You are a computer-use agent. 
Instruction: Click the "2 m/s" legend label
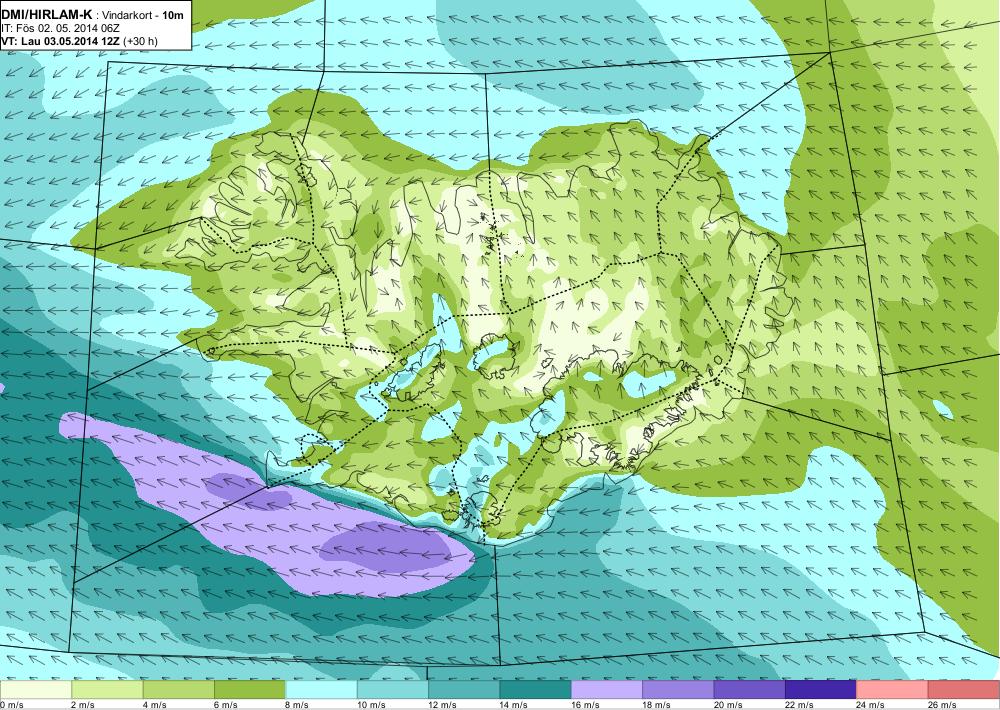[x=84, y=705]
